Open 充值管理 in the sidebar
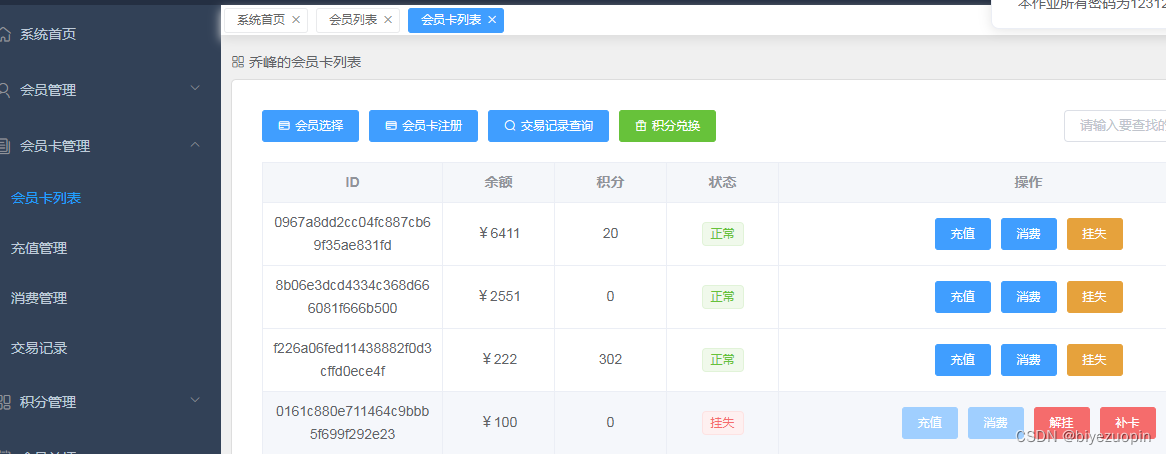Image resolution: width=1166 pixels, height=454 pixels. pyautogui.click(x=39, y=248)
